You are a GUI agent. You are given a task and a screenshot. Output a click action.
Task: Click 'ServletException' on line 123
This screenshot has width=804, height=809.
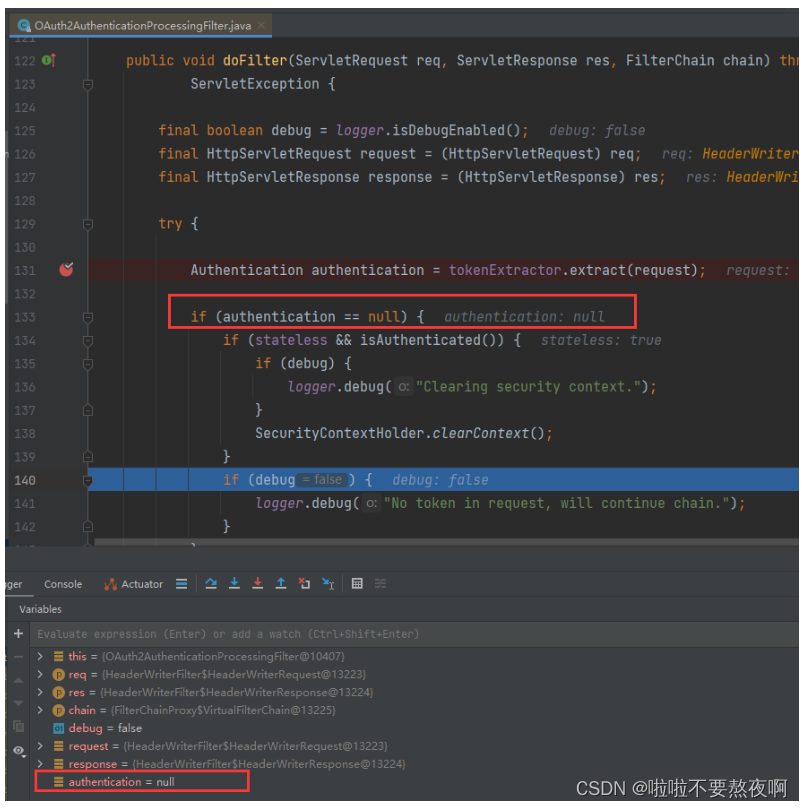pyautogui.click(x=255, y=84)
